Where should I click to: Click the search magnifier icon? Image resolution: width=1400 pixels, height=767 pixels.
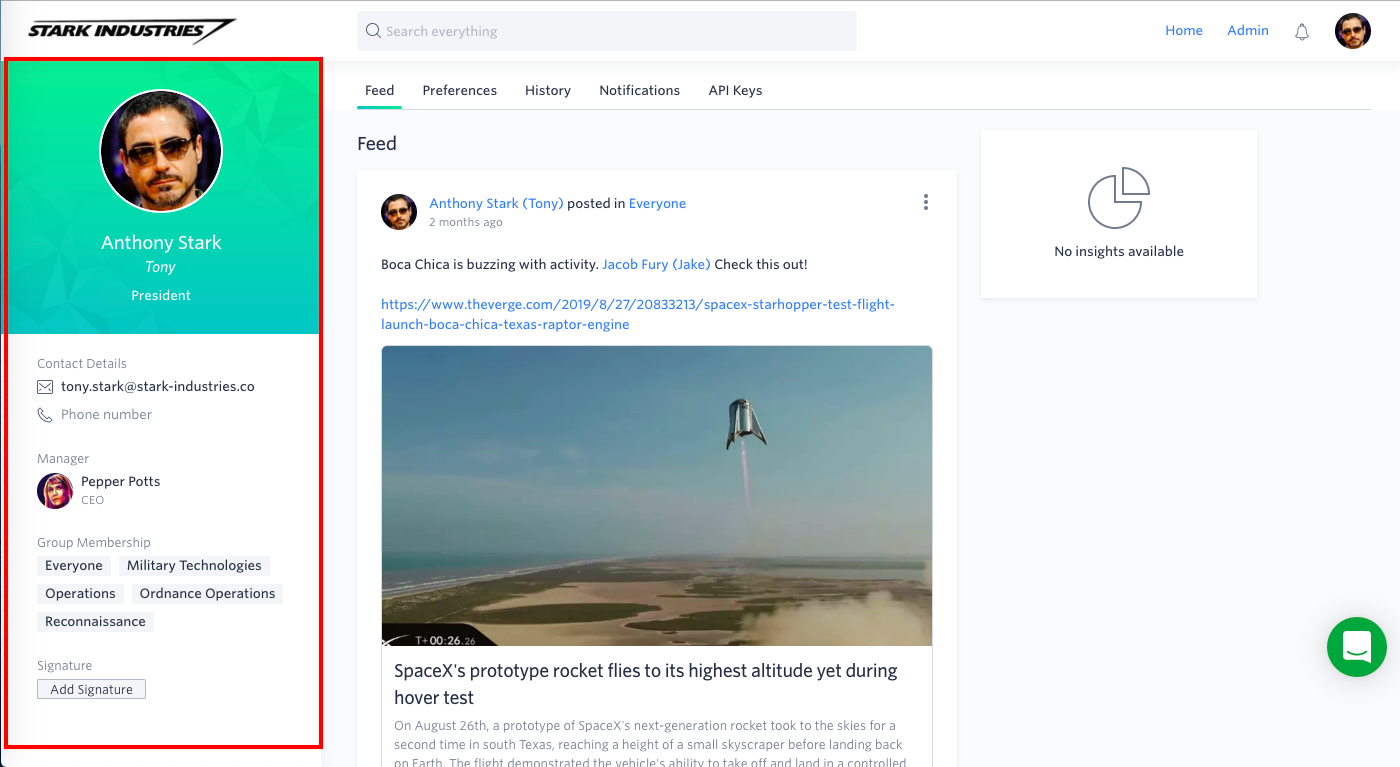click(373, 31)
